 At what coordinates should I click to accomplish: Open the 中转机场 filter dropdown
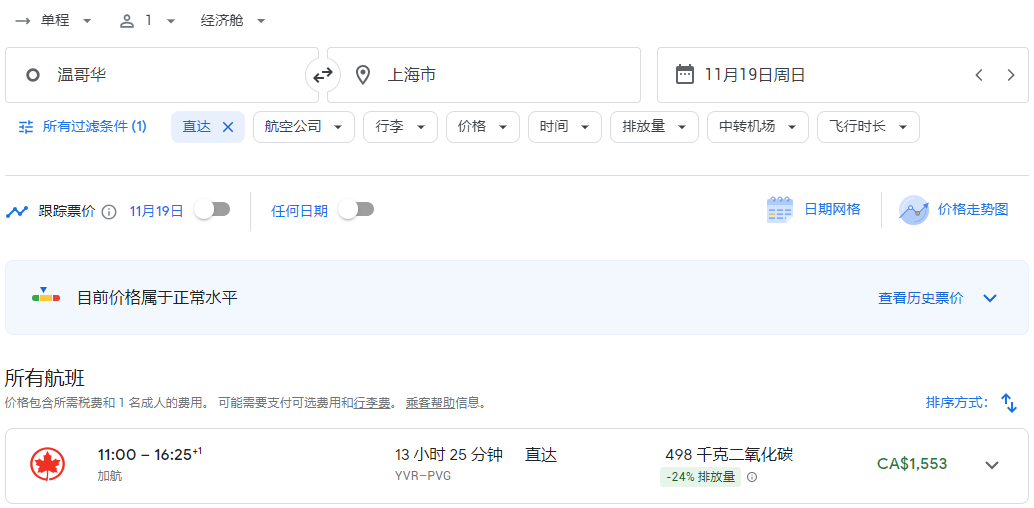pos(758,127)
